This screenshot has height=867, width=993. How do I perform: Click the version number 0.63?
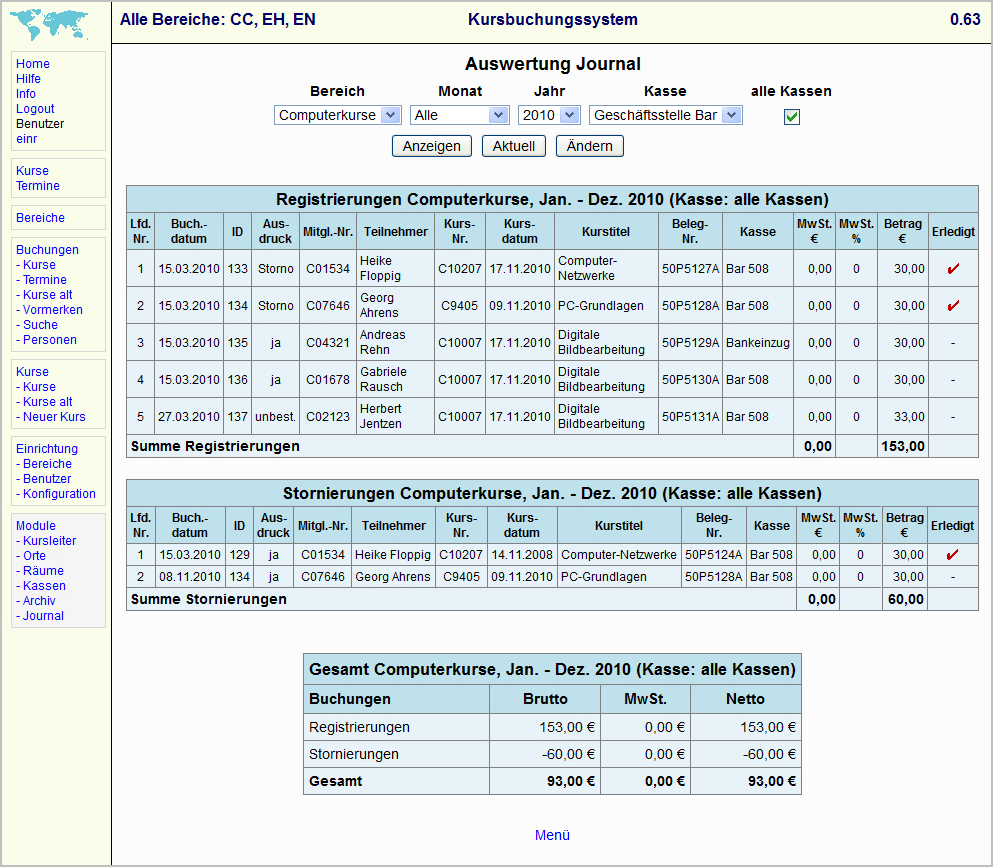point(965,20)
